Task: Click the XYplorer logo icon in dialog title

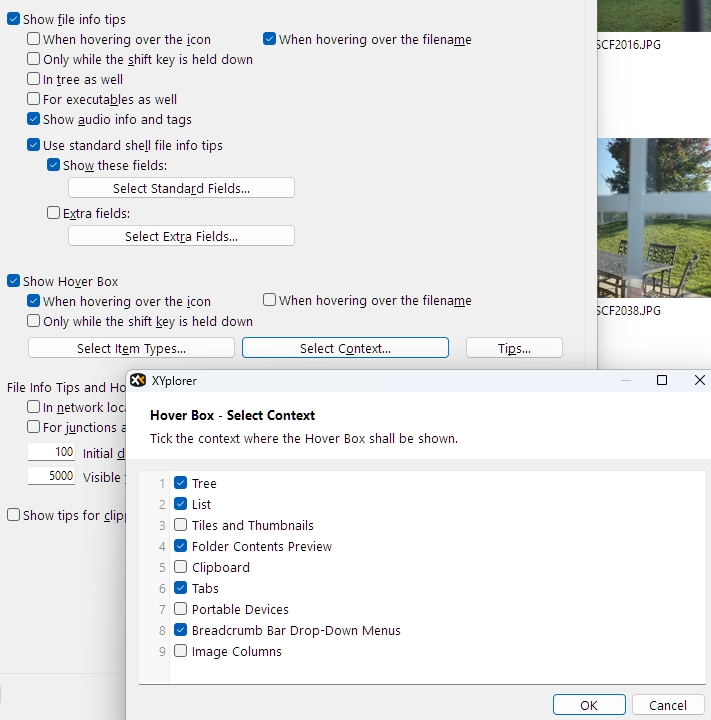Action: [x=138, y=380]
